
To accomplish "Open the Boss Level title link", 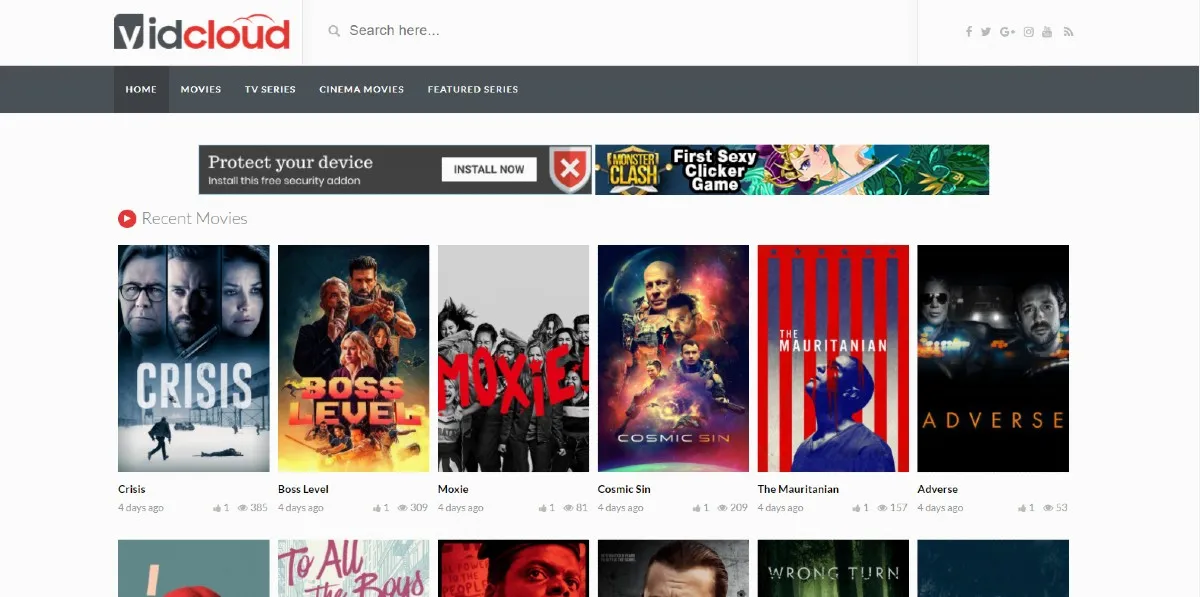I will point(303,489).
